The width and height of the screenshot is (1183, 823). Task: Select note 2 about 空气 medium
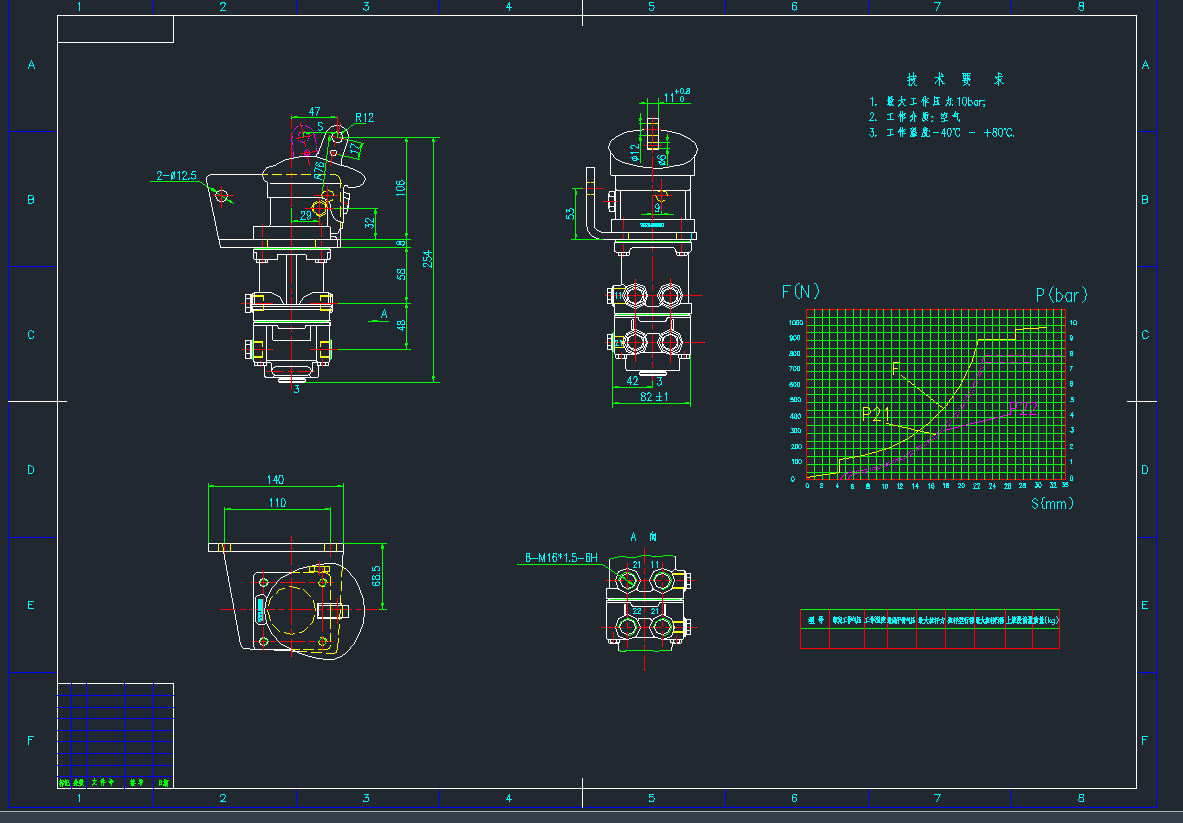click(x=914, y=117)
